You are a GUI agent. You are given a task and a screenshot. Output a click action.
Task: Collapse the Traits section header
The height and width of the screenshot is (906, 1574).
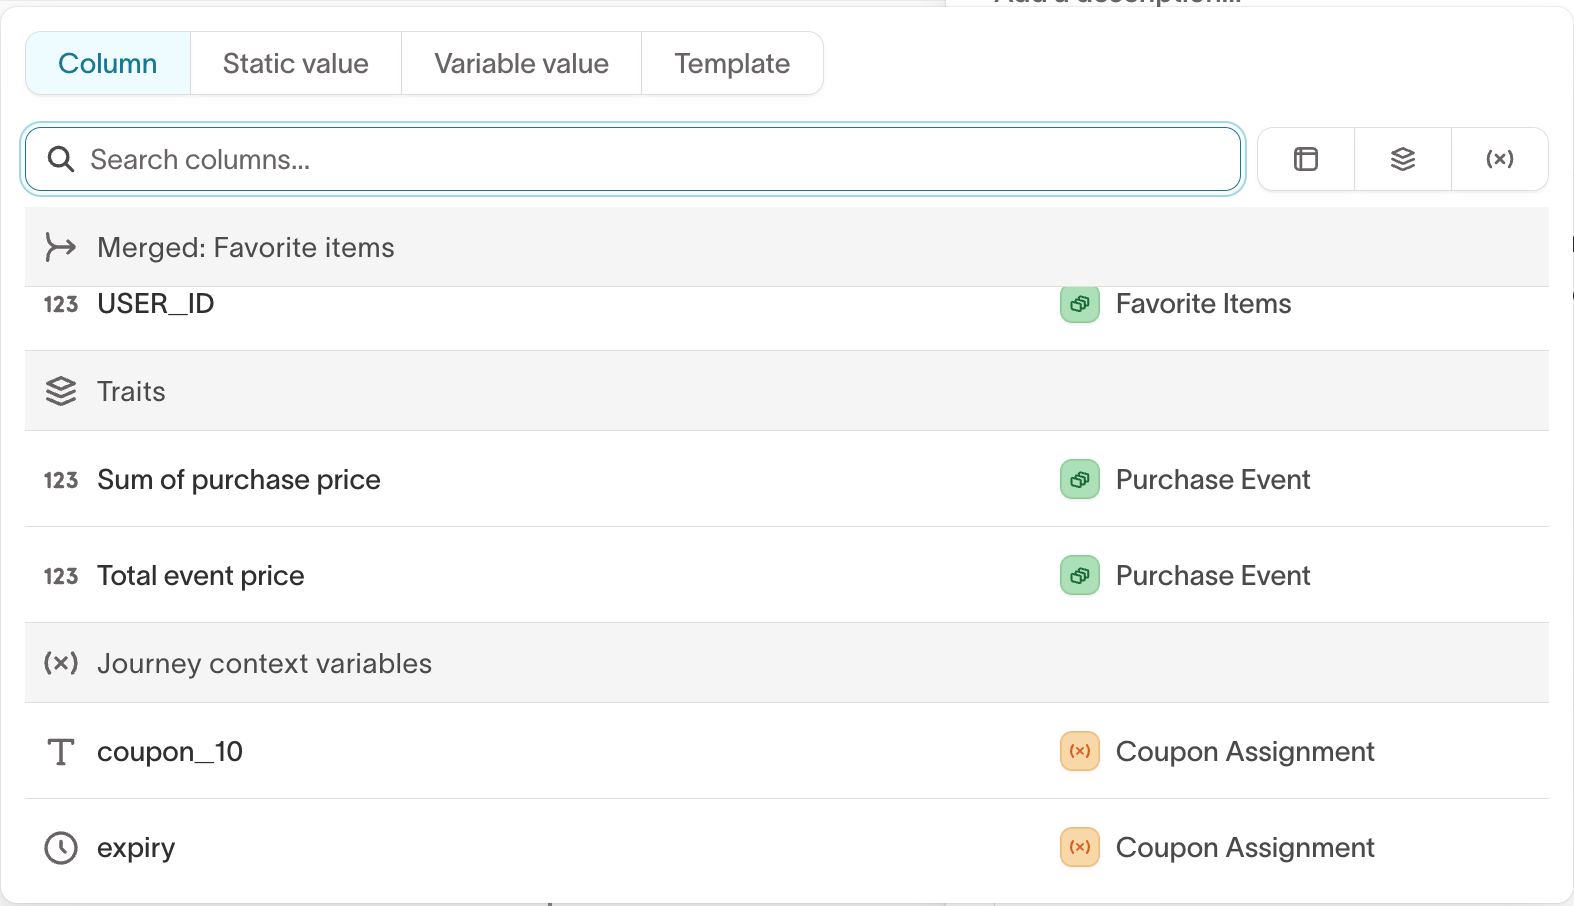tap(131, 391)
